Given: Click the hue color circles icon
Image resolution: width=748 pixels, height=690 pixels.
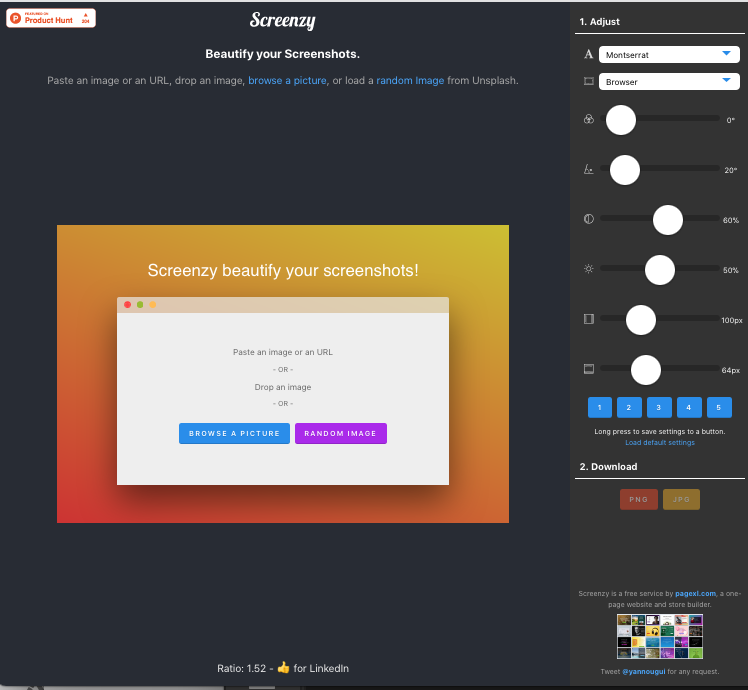Looking at the screenshot, I should pyautogui.click(x=589, y=119).
